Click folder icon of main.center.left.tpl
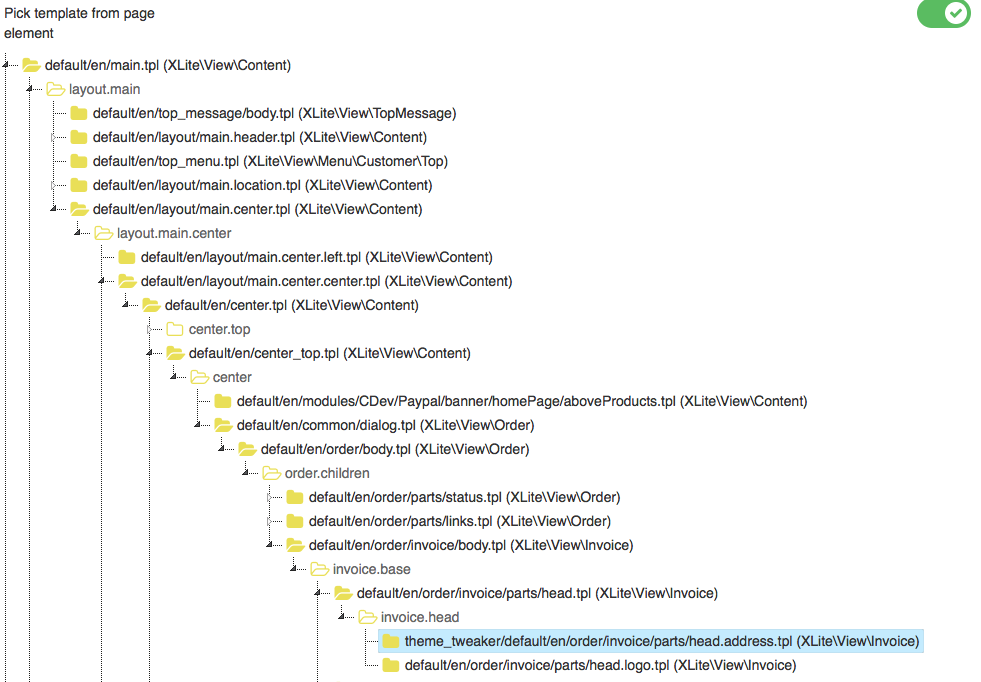 click(x=127, y=257)
